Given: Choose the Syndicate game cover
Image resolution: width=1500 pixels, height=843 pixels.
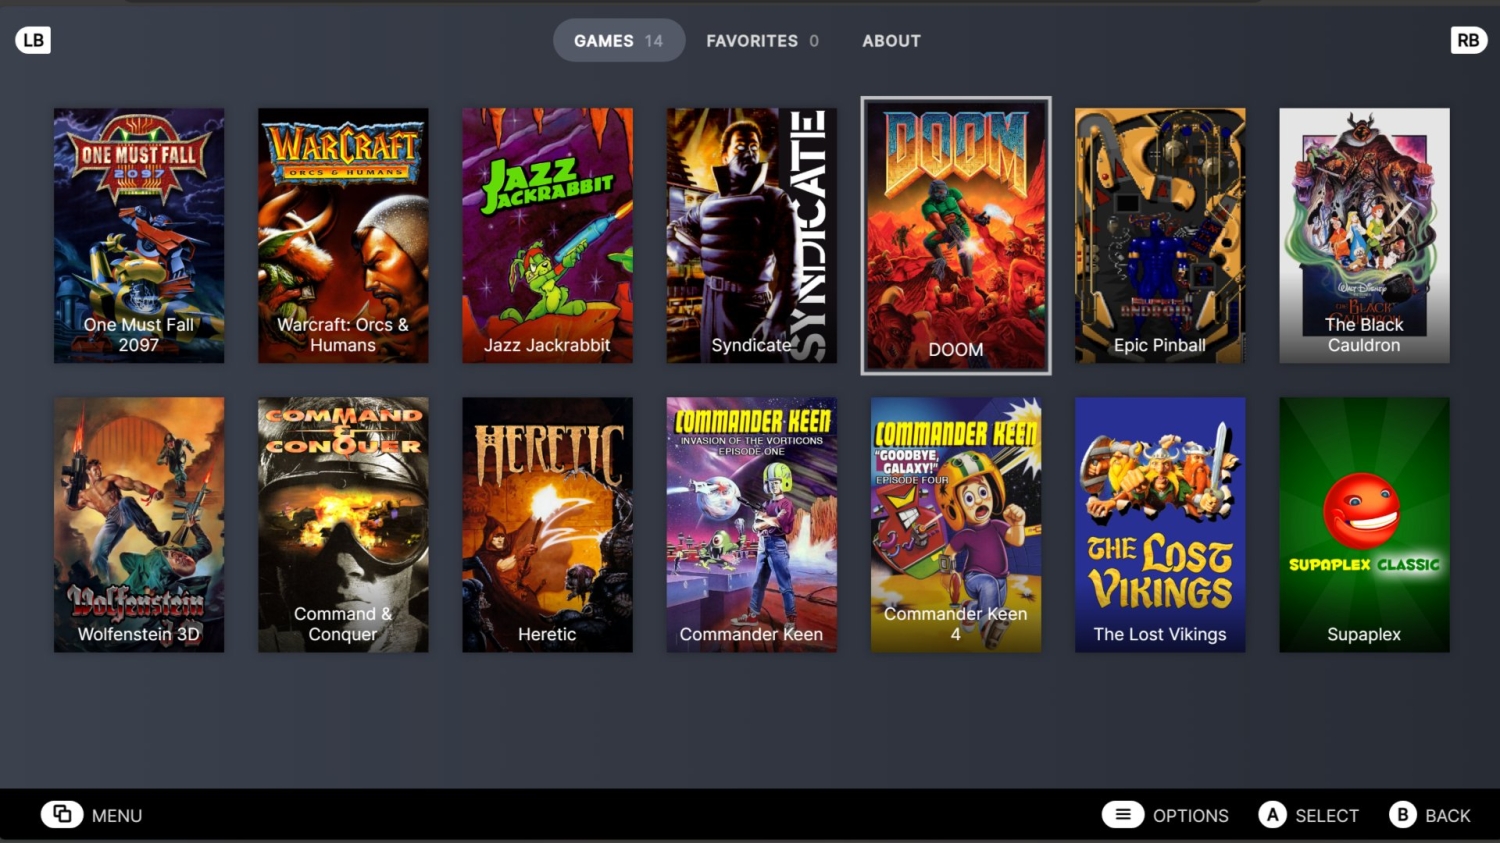Looking at the screenshot, I should 752,235.
